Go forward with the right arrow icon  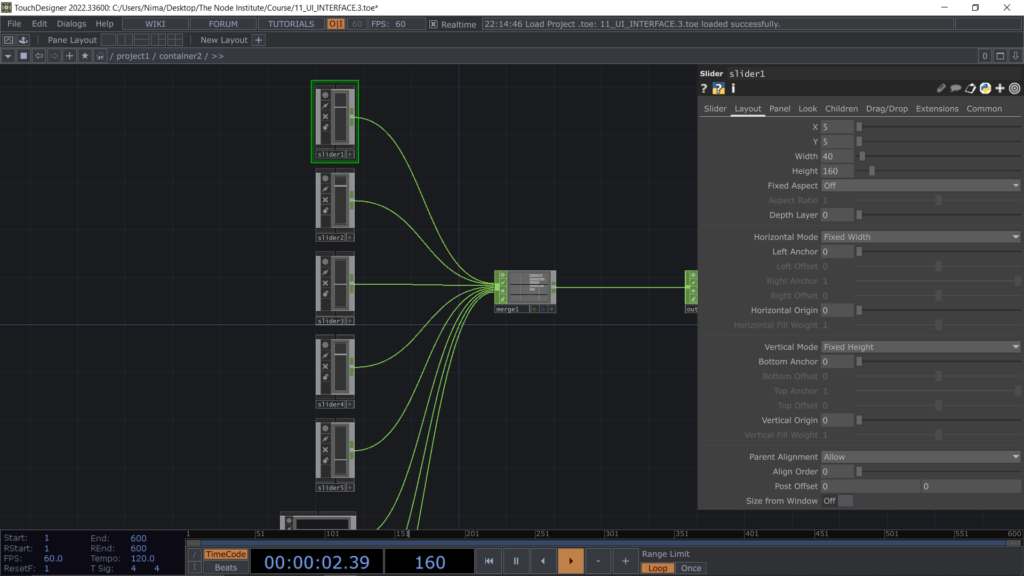point(54,56)
